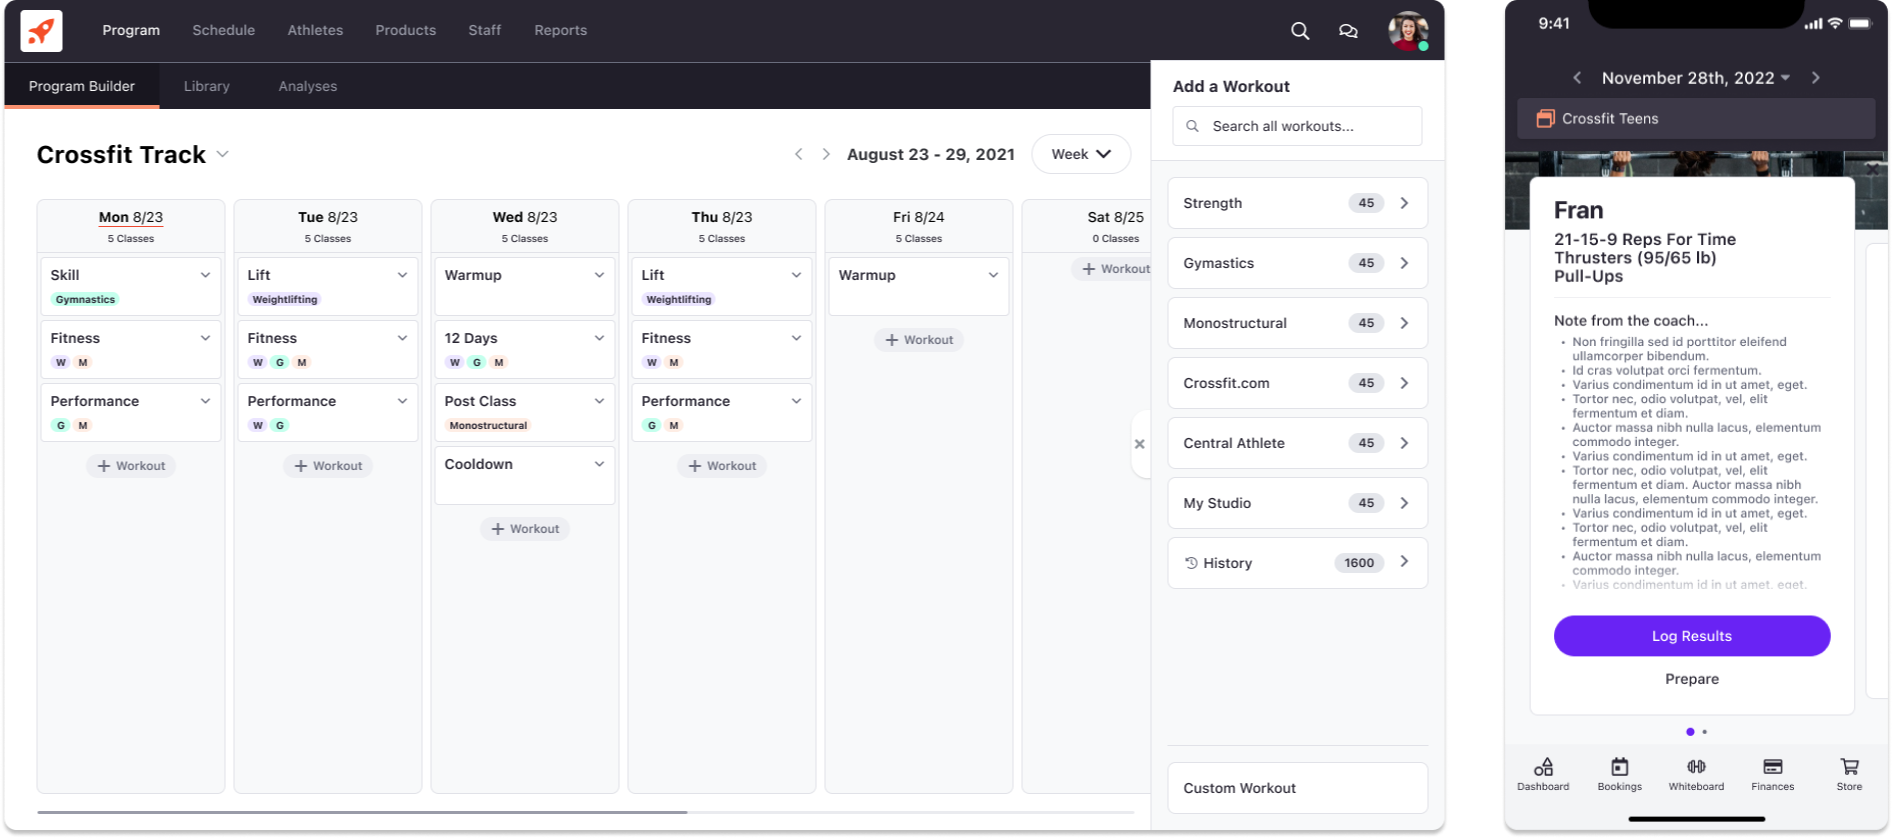1892x838 pixels.
Task: Open Whiteboard in mobile bottom bar
Action: pos(1696,774)
